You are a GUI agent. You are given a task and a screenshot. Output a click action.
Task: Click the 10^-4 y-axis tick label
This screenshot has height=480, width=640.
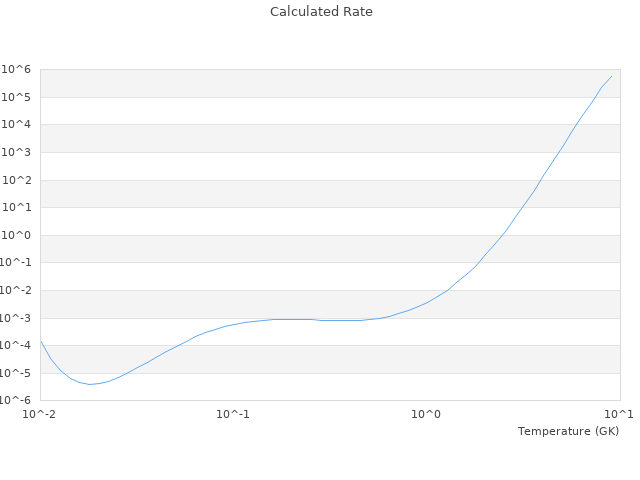(x=17, y=346)
